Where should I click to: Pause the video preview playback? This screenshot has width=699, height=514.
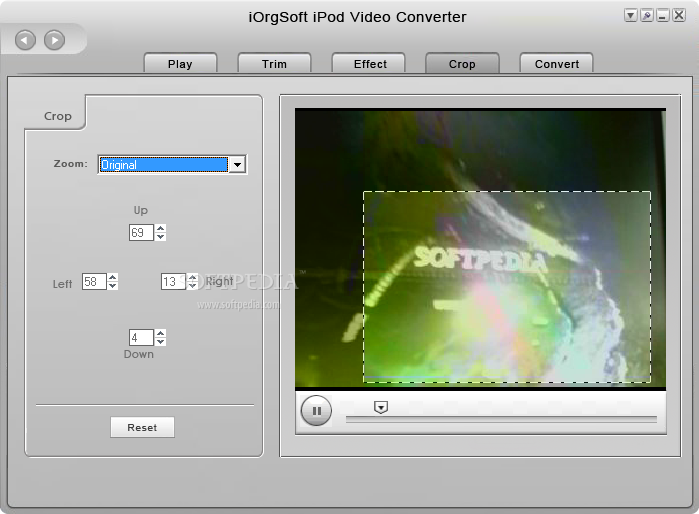(317, 411)
